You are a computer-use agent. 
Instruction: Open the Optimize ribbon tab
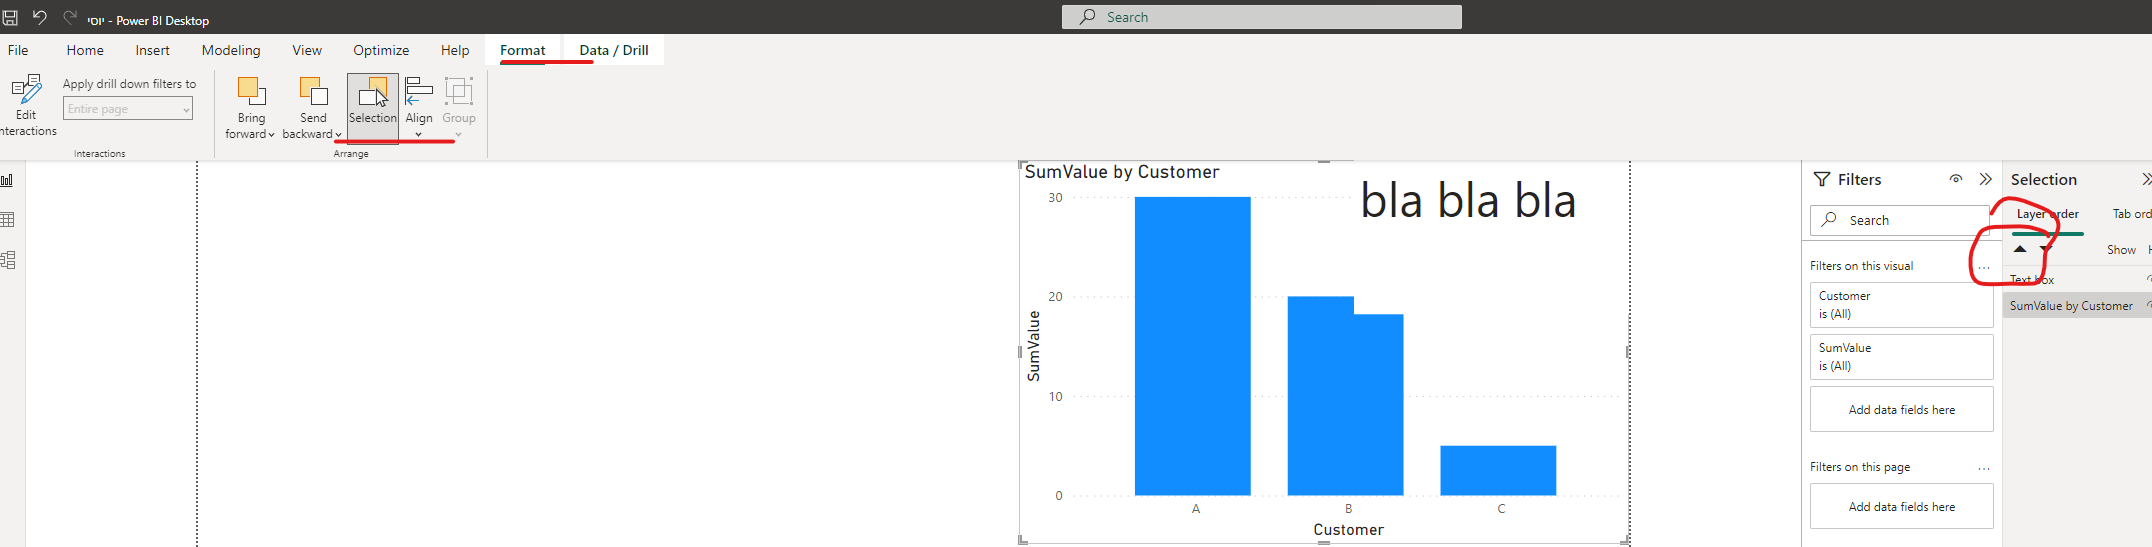click(381, 50)
